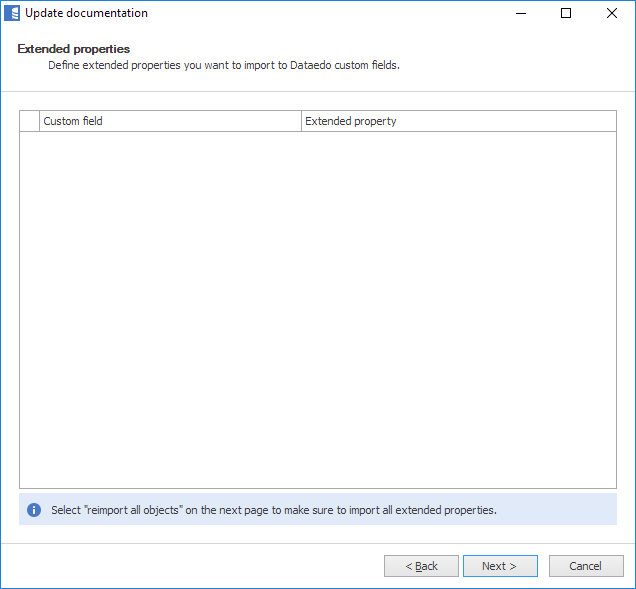Click the Extended properties bold heading

click(74, 49)
